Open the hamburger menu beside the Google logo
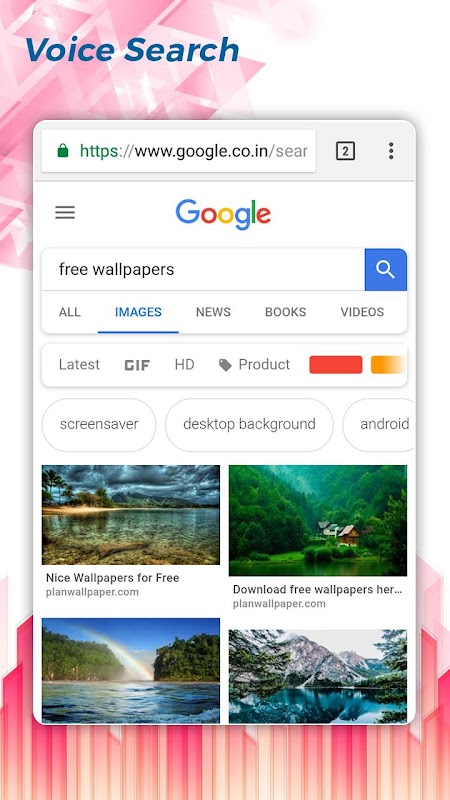Screen dimensions: 450x800 tap(65, 212)
